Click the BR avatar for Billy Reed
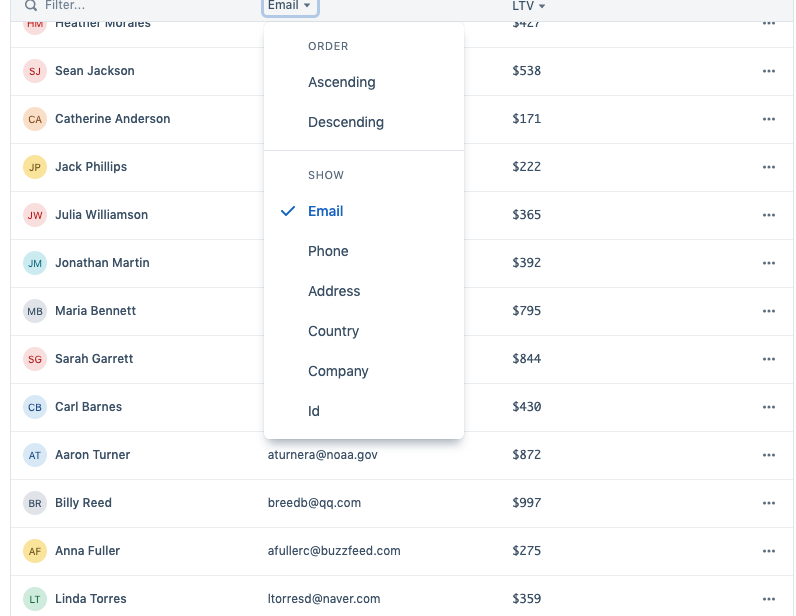This screenshot has width=796, height=616. pos(35,503)
